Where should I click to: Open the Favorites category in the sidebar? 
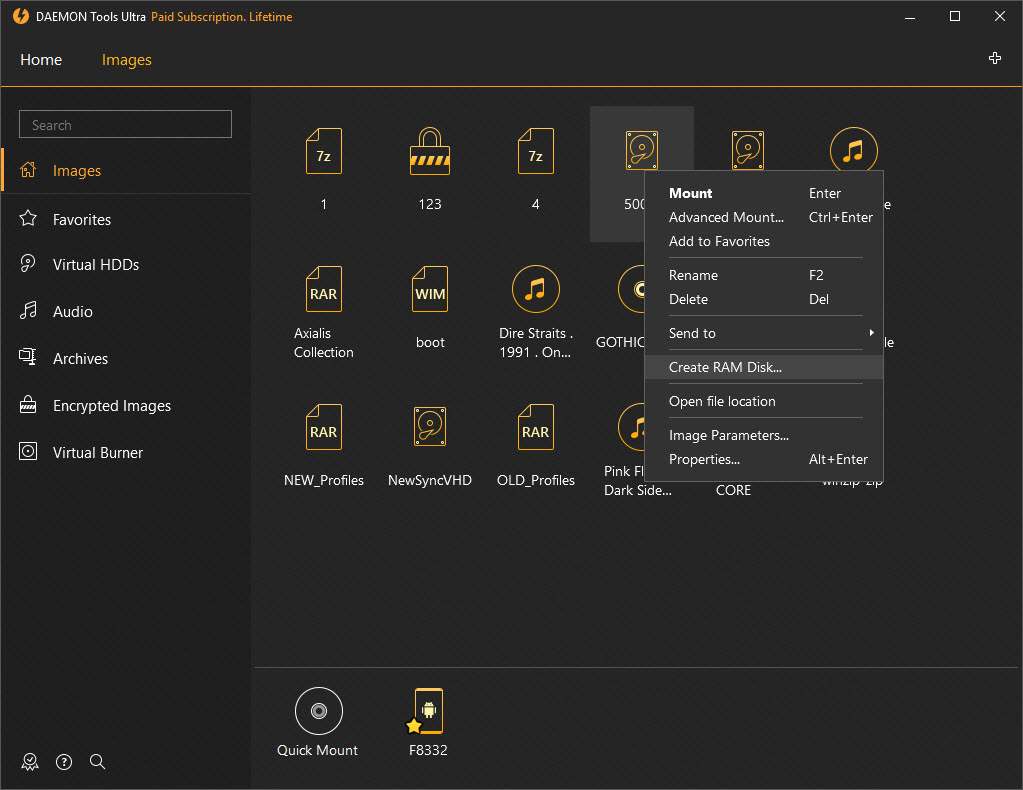126,219
